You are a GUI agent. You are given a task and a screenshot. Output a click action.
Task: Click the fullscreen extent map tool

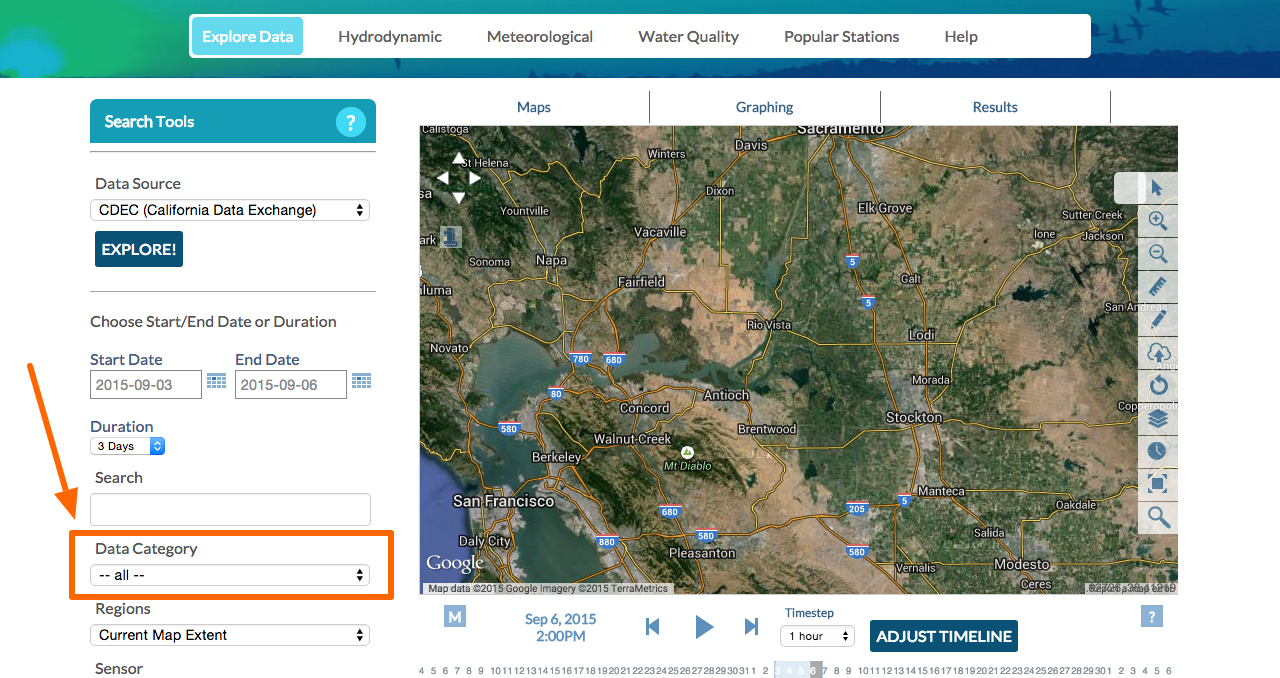coord(1157,484)
